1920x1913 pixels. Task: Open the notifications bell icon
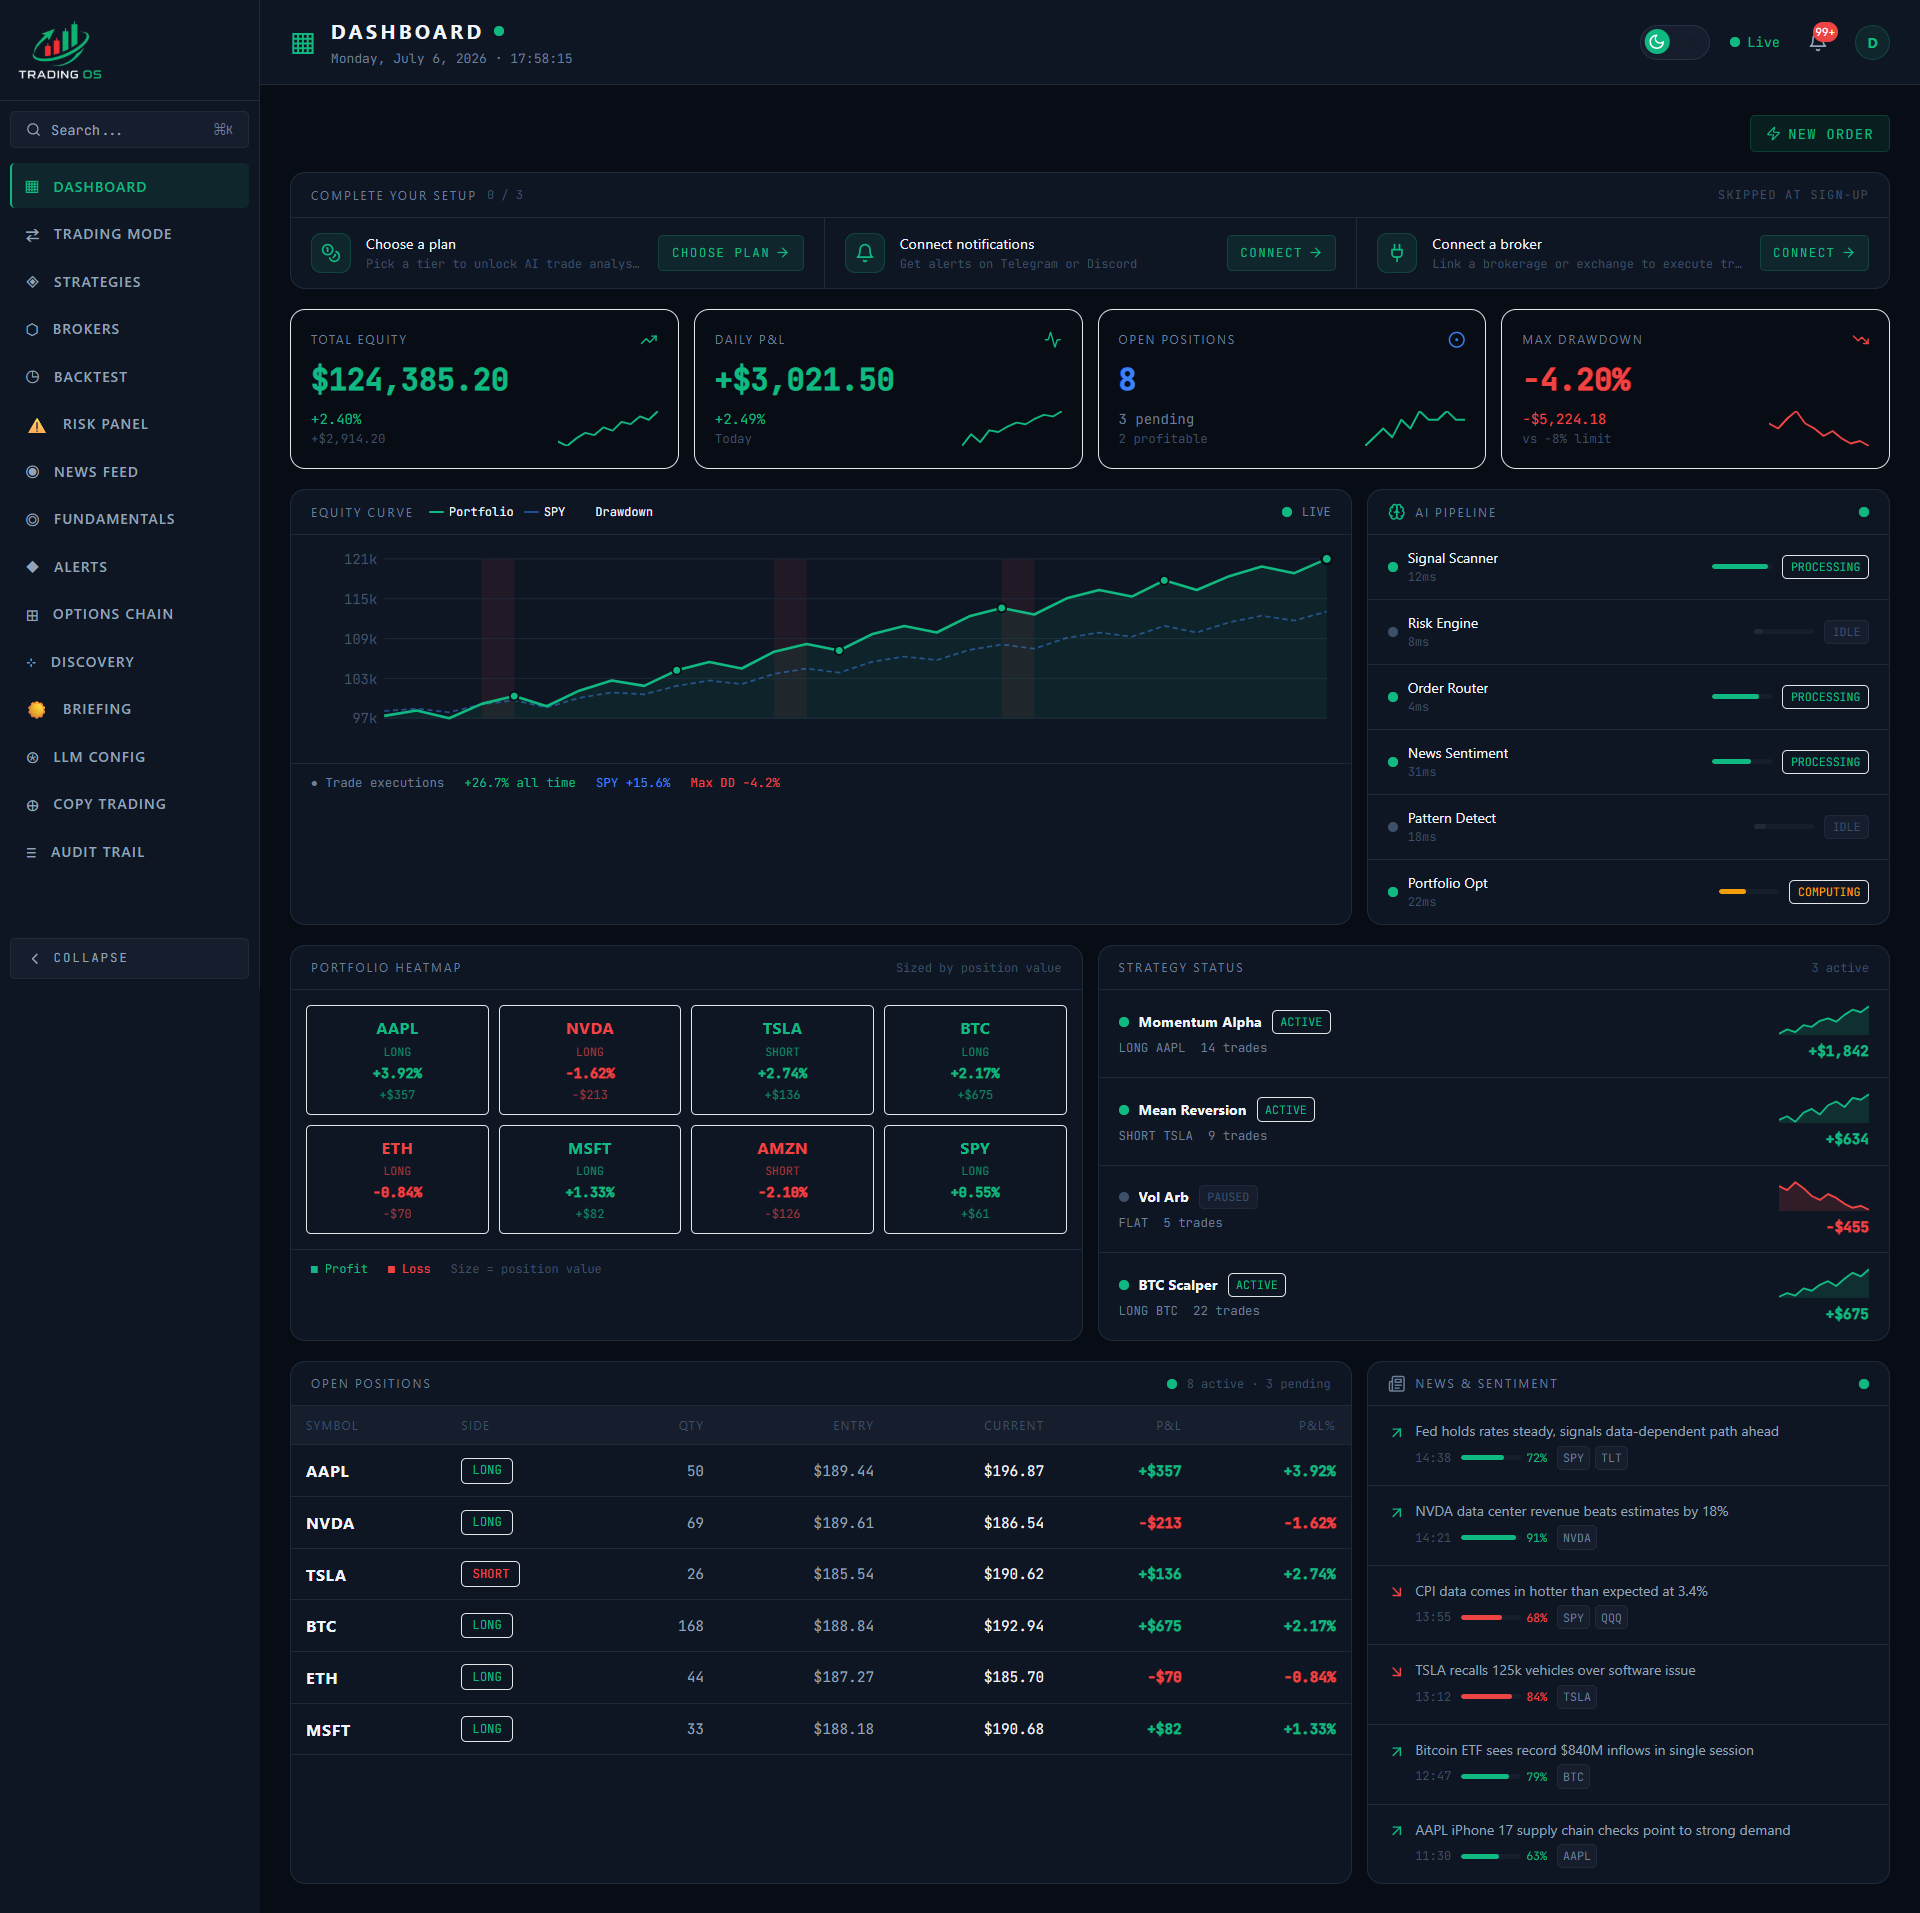[x=1818, y=42]
